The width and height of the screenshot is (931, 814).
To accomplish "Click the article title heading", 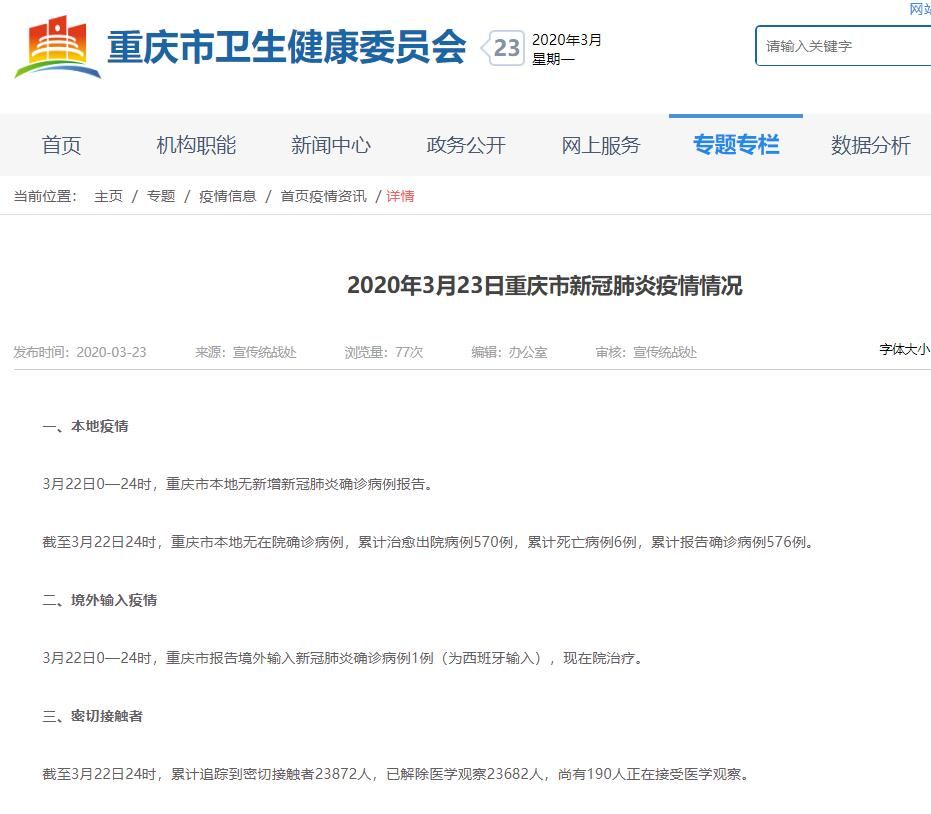I will point(545,286).
